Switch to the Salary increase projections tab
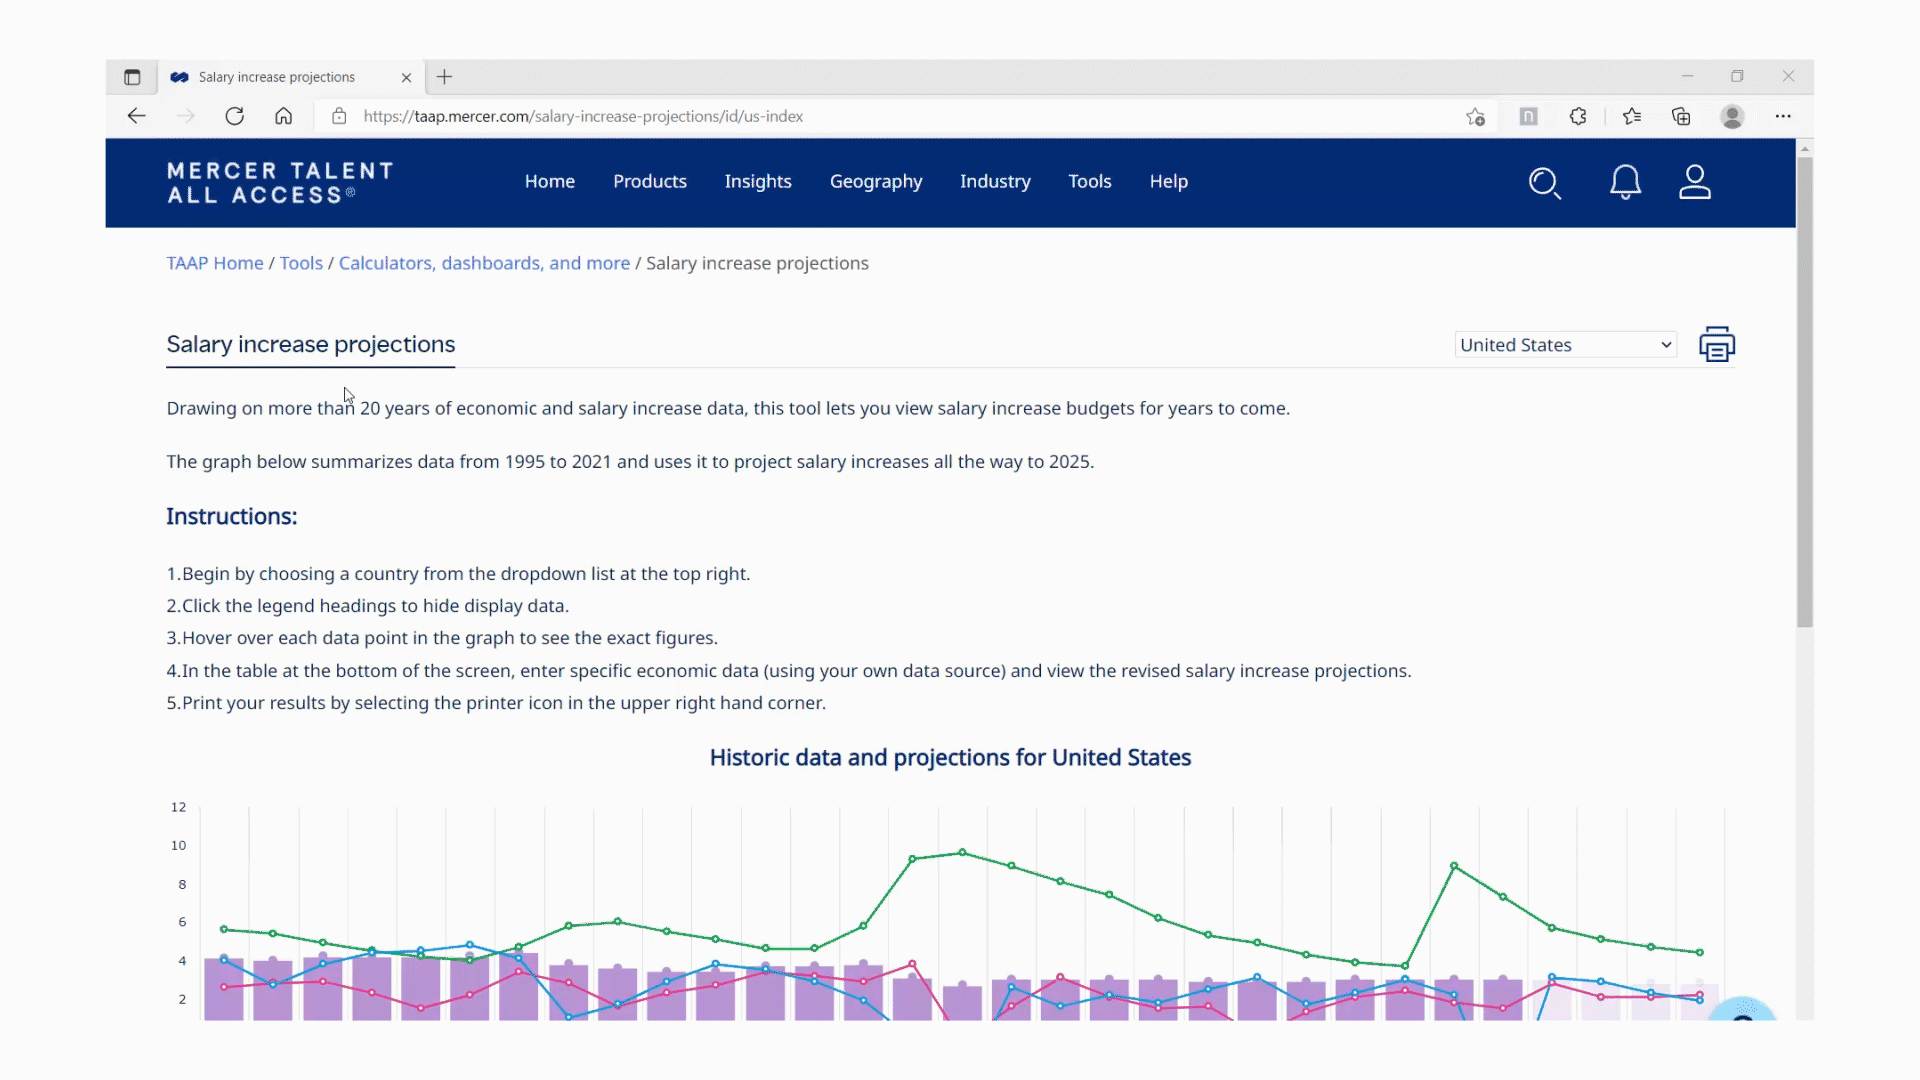Viewport: 1920px width, 1080px height. [x=276, y=76]
